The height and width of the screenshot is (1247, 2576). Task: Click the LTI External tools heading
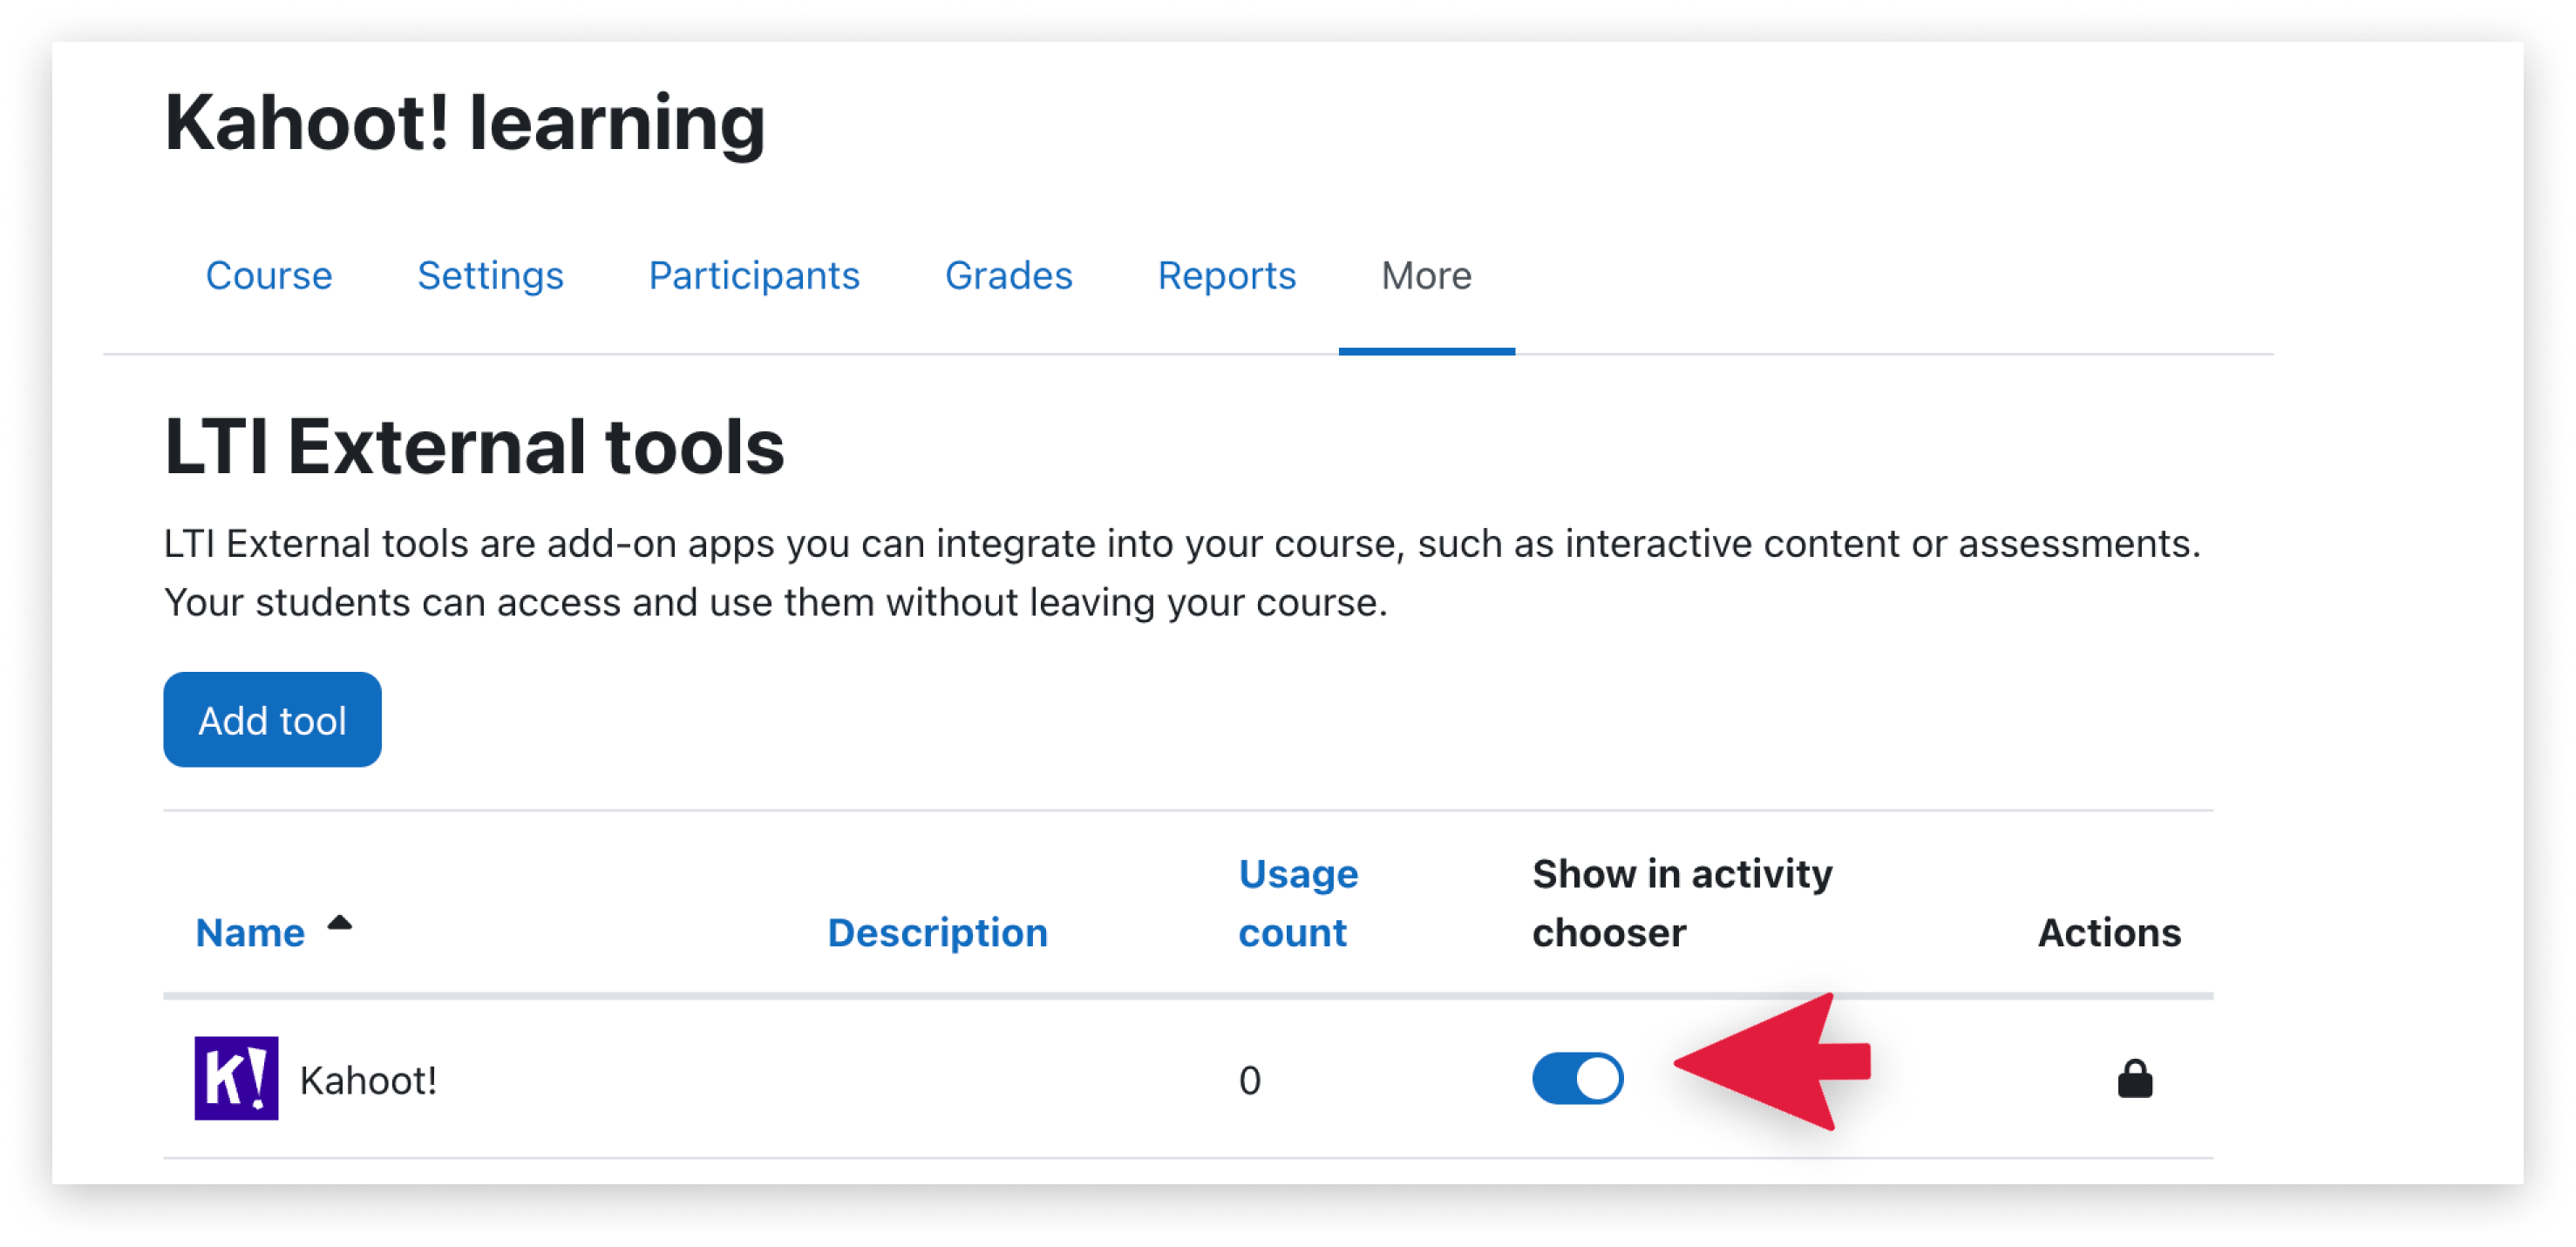click(x=474, y=446)
